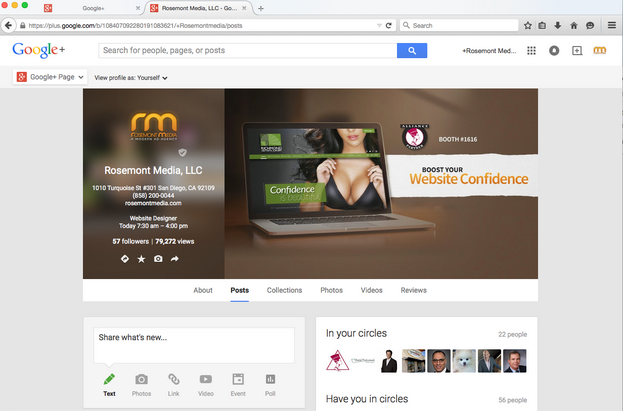This screenshot has width=623, height=411.
Task: Click the 79,272 views text
Action: point(175,241)
